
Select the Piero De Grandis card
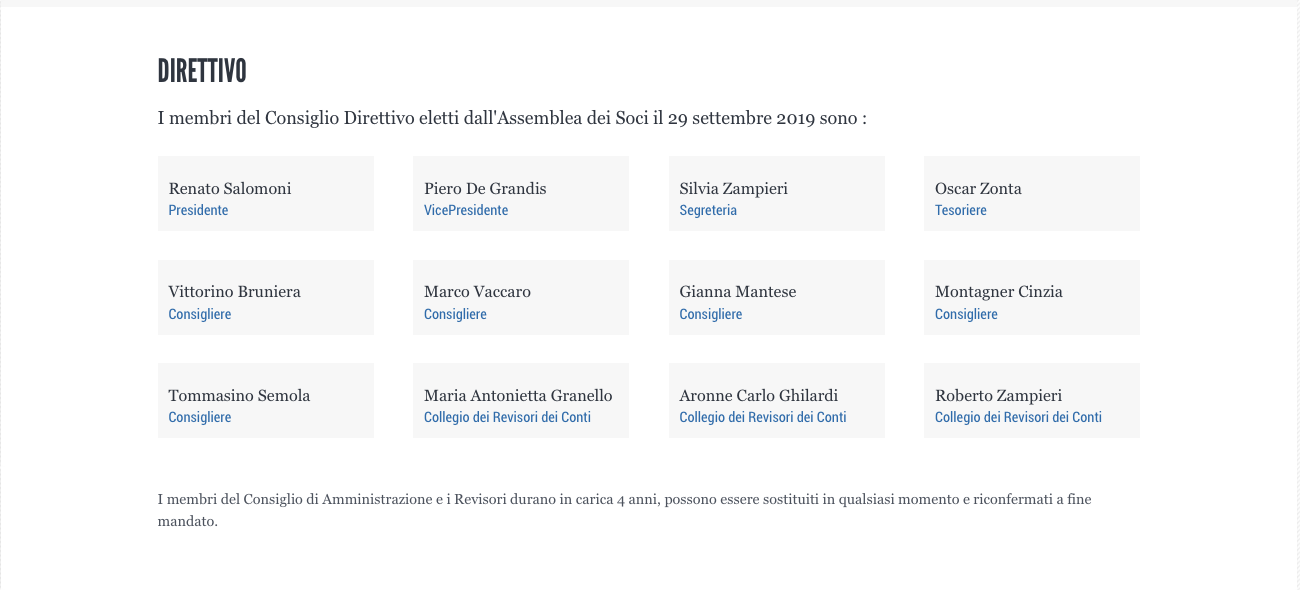[521, 193]
